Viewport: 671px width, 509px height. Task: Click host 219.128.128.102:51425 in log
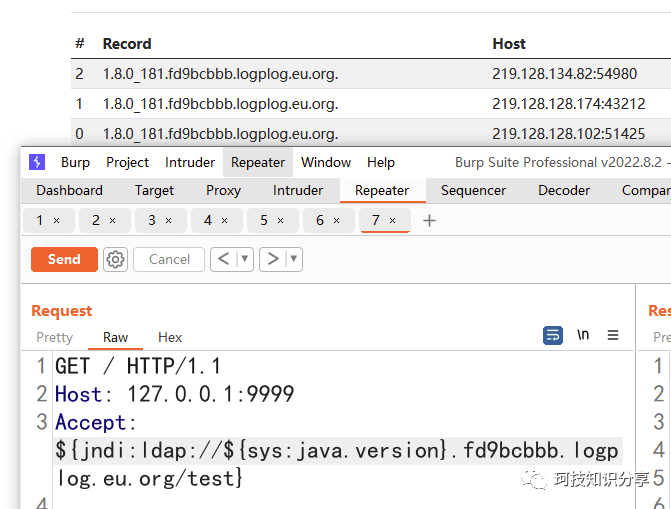point(568,134)
